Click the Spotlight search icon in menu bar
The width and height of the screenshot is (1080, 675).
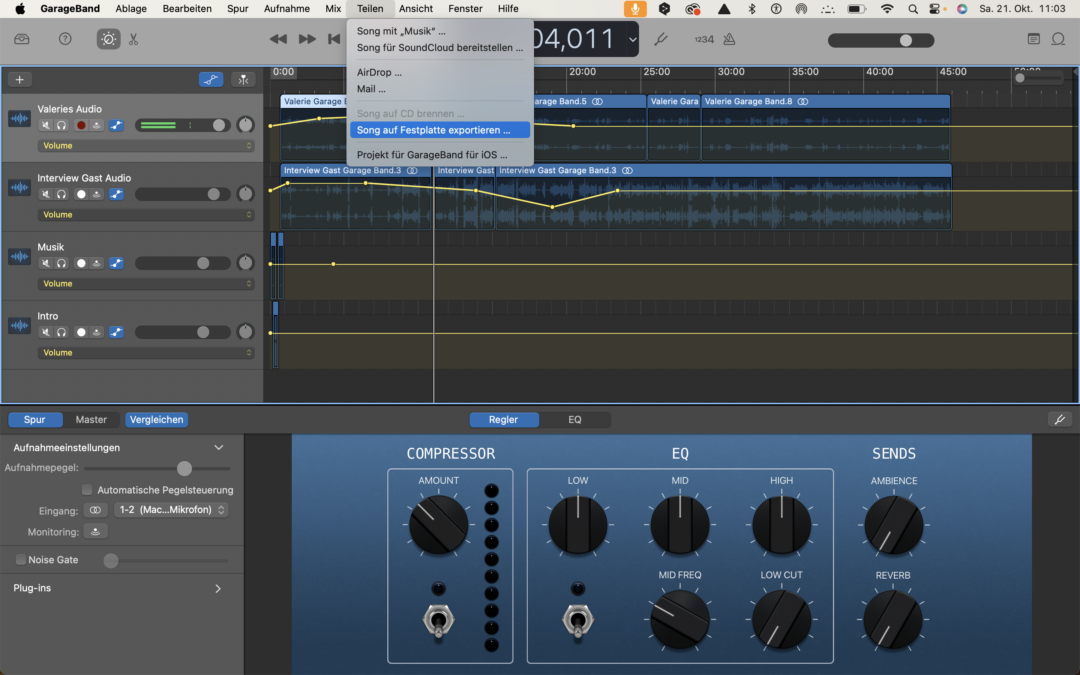[913, 9]
